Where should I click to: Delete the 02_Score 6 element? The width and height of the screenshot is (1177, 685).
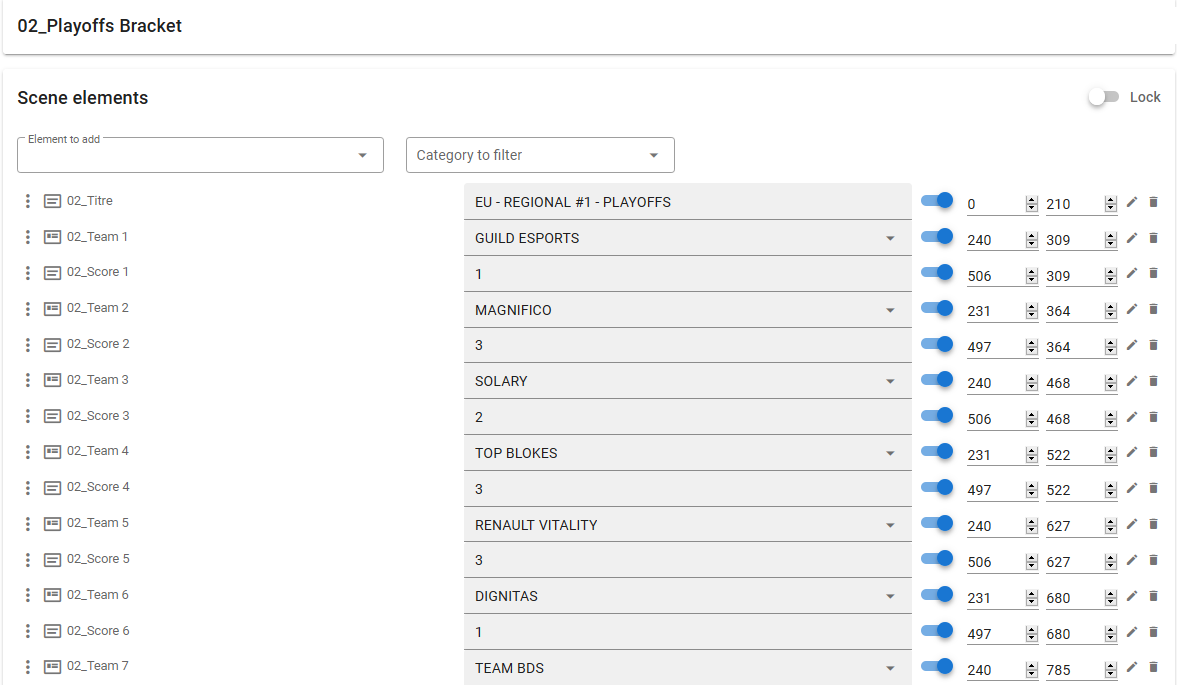pyautogui.click(x=1153, y=632)
